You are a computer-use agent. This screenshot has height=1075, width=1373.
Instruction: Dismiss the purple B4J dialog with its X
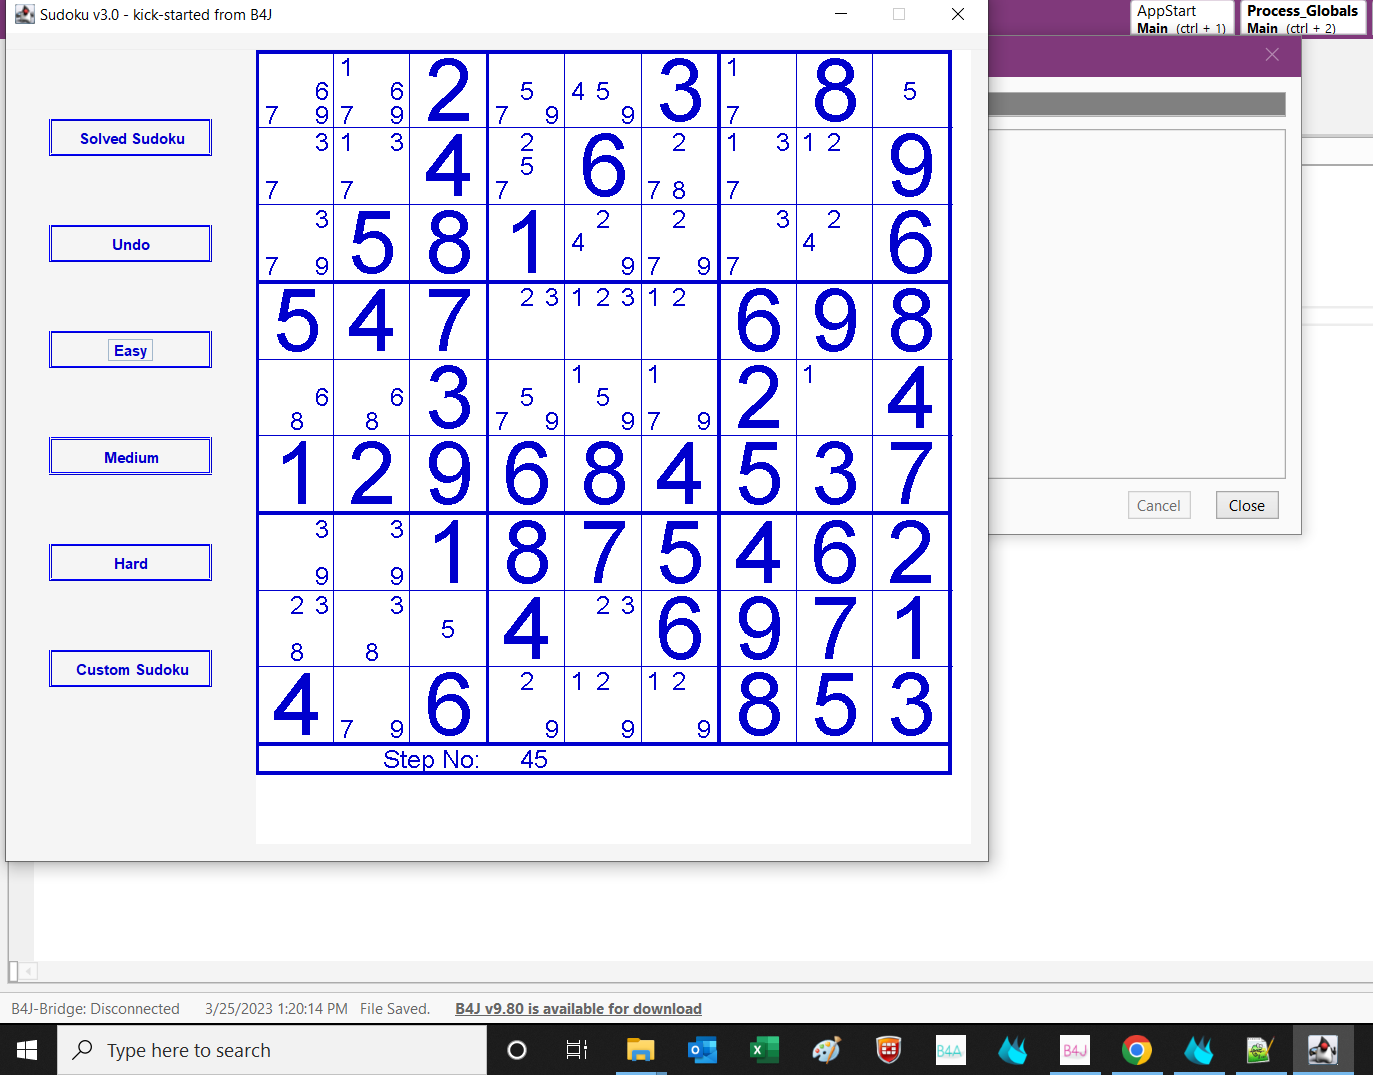[1272, 54]
